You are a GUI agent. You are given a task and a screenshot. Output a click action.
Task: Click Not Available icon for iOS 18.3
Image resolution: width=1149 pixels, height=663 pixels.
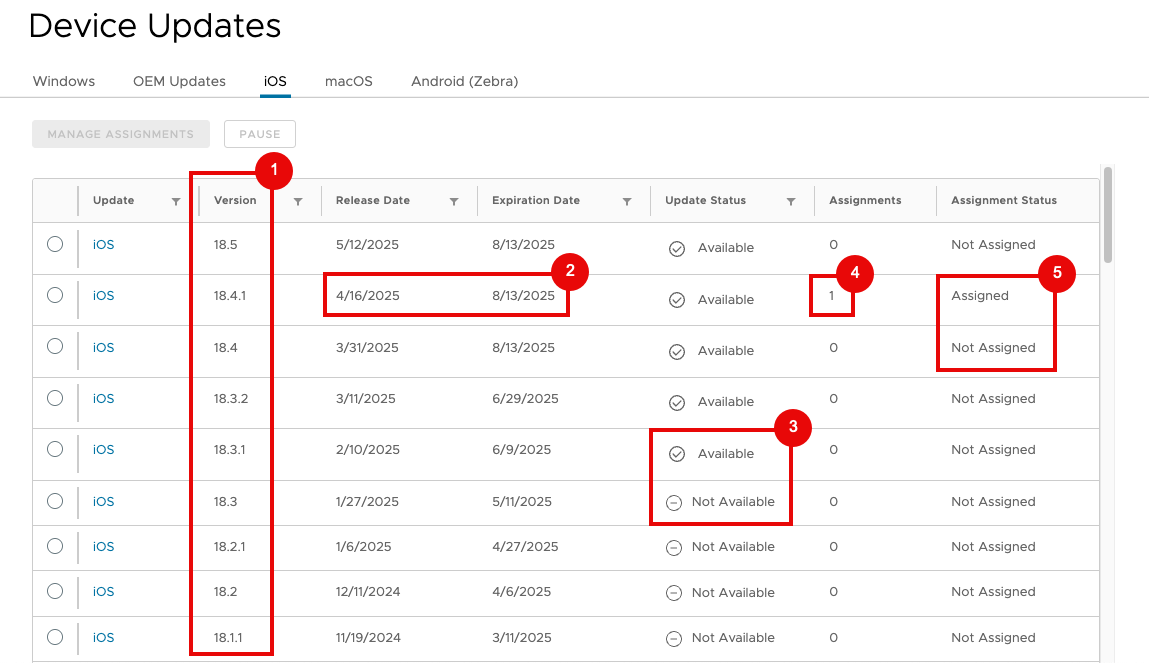point(674,502)
